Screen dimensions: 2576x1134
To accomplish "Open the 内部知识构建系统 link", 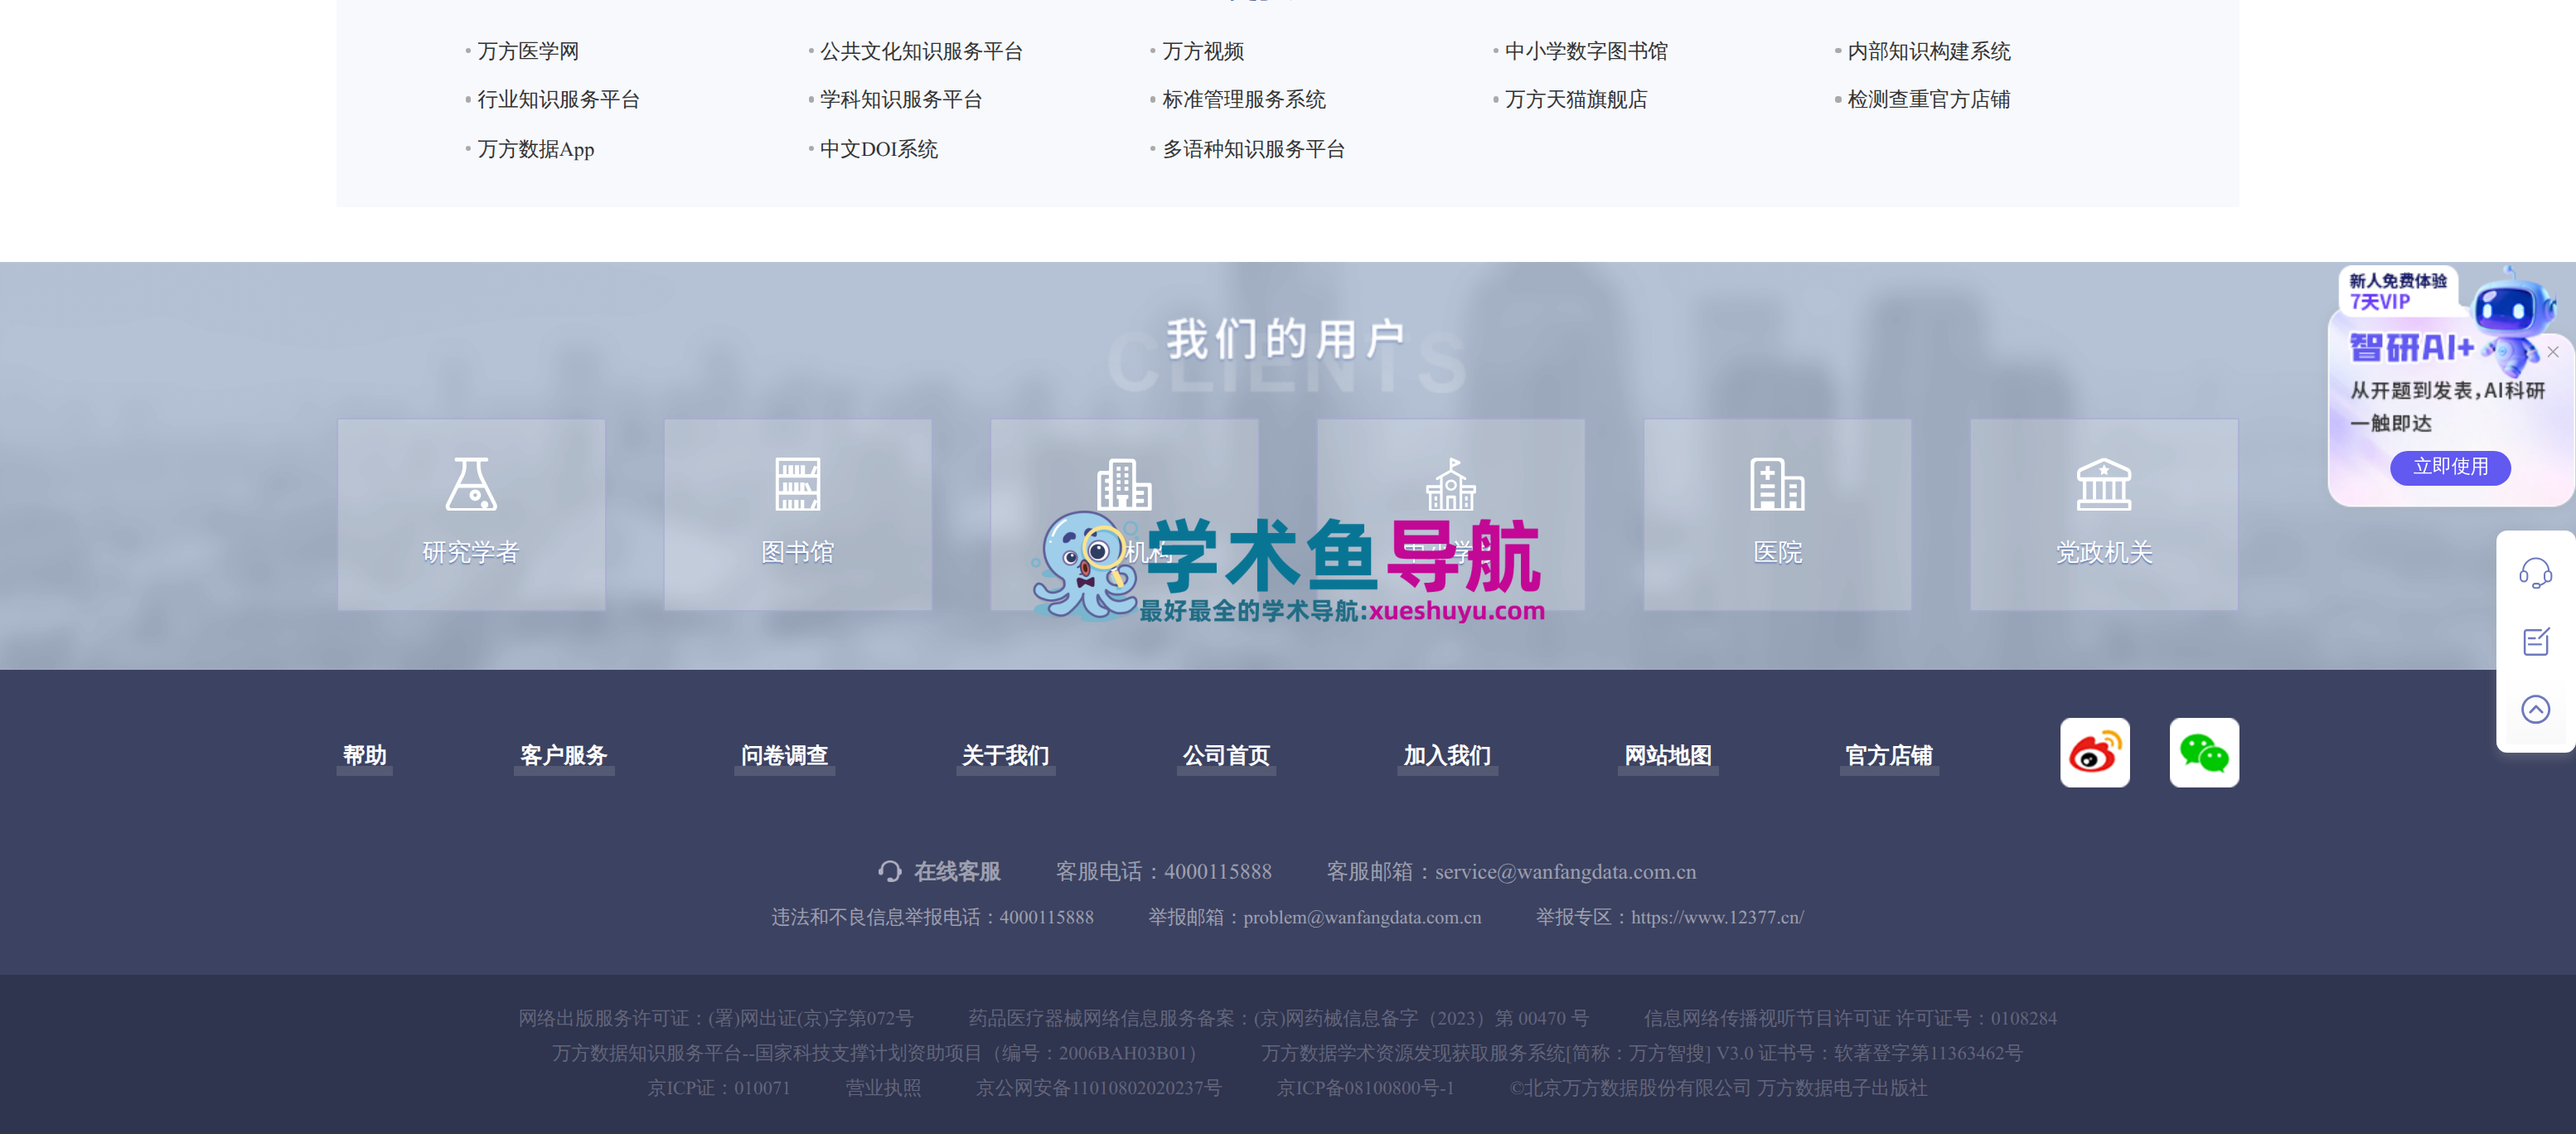I will [1929, 51].
